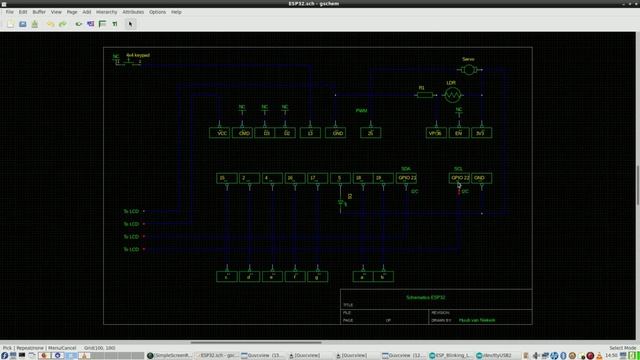640x360 pixels.
Task: Click the Select Mode status text
Action: click(x=623, y=348)
